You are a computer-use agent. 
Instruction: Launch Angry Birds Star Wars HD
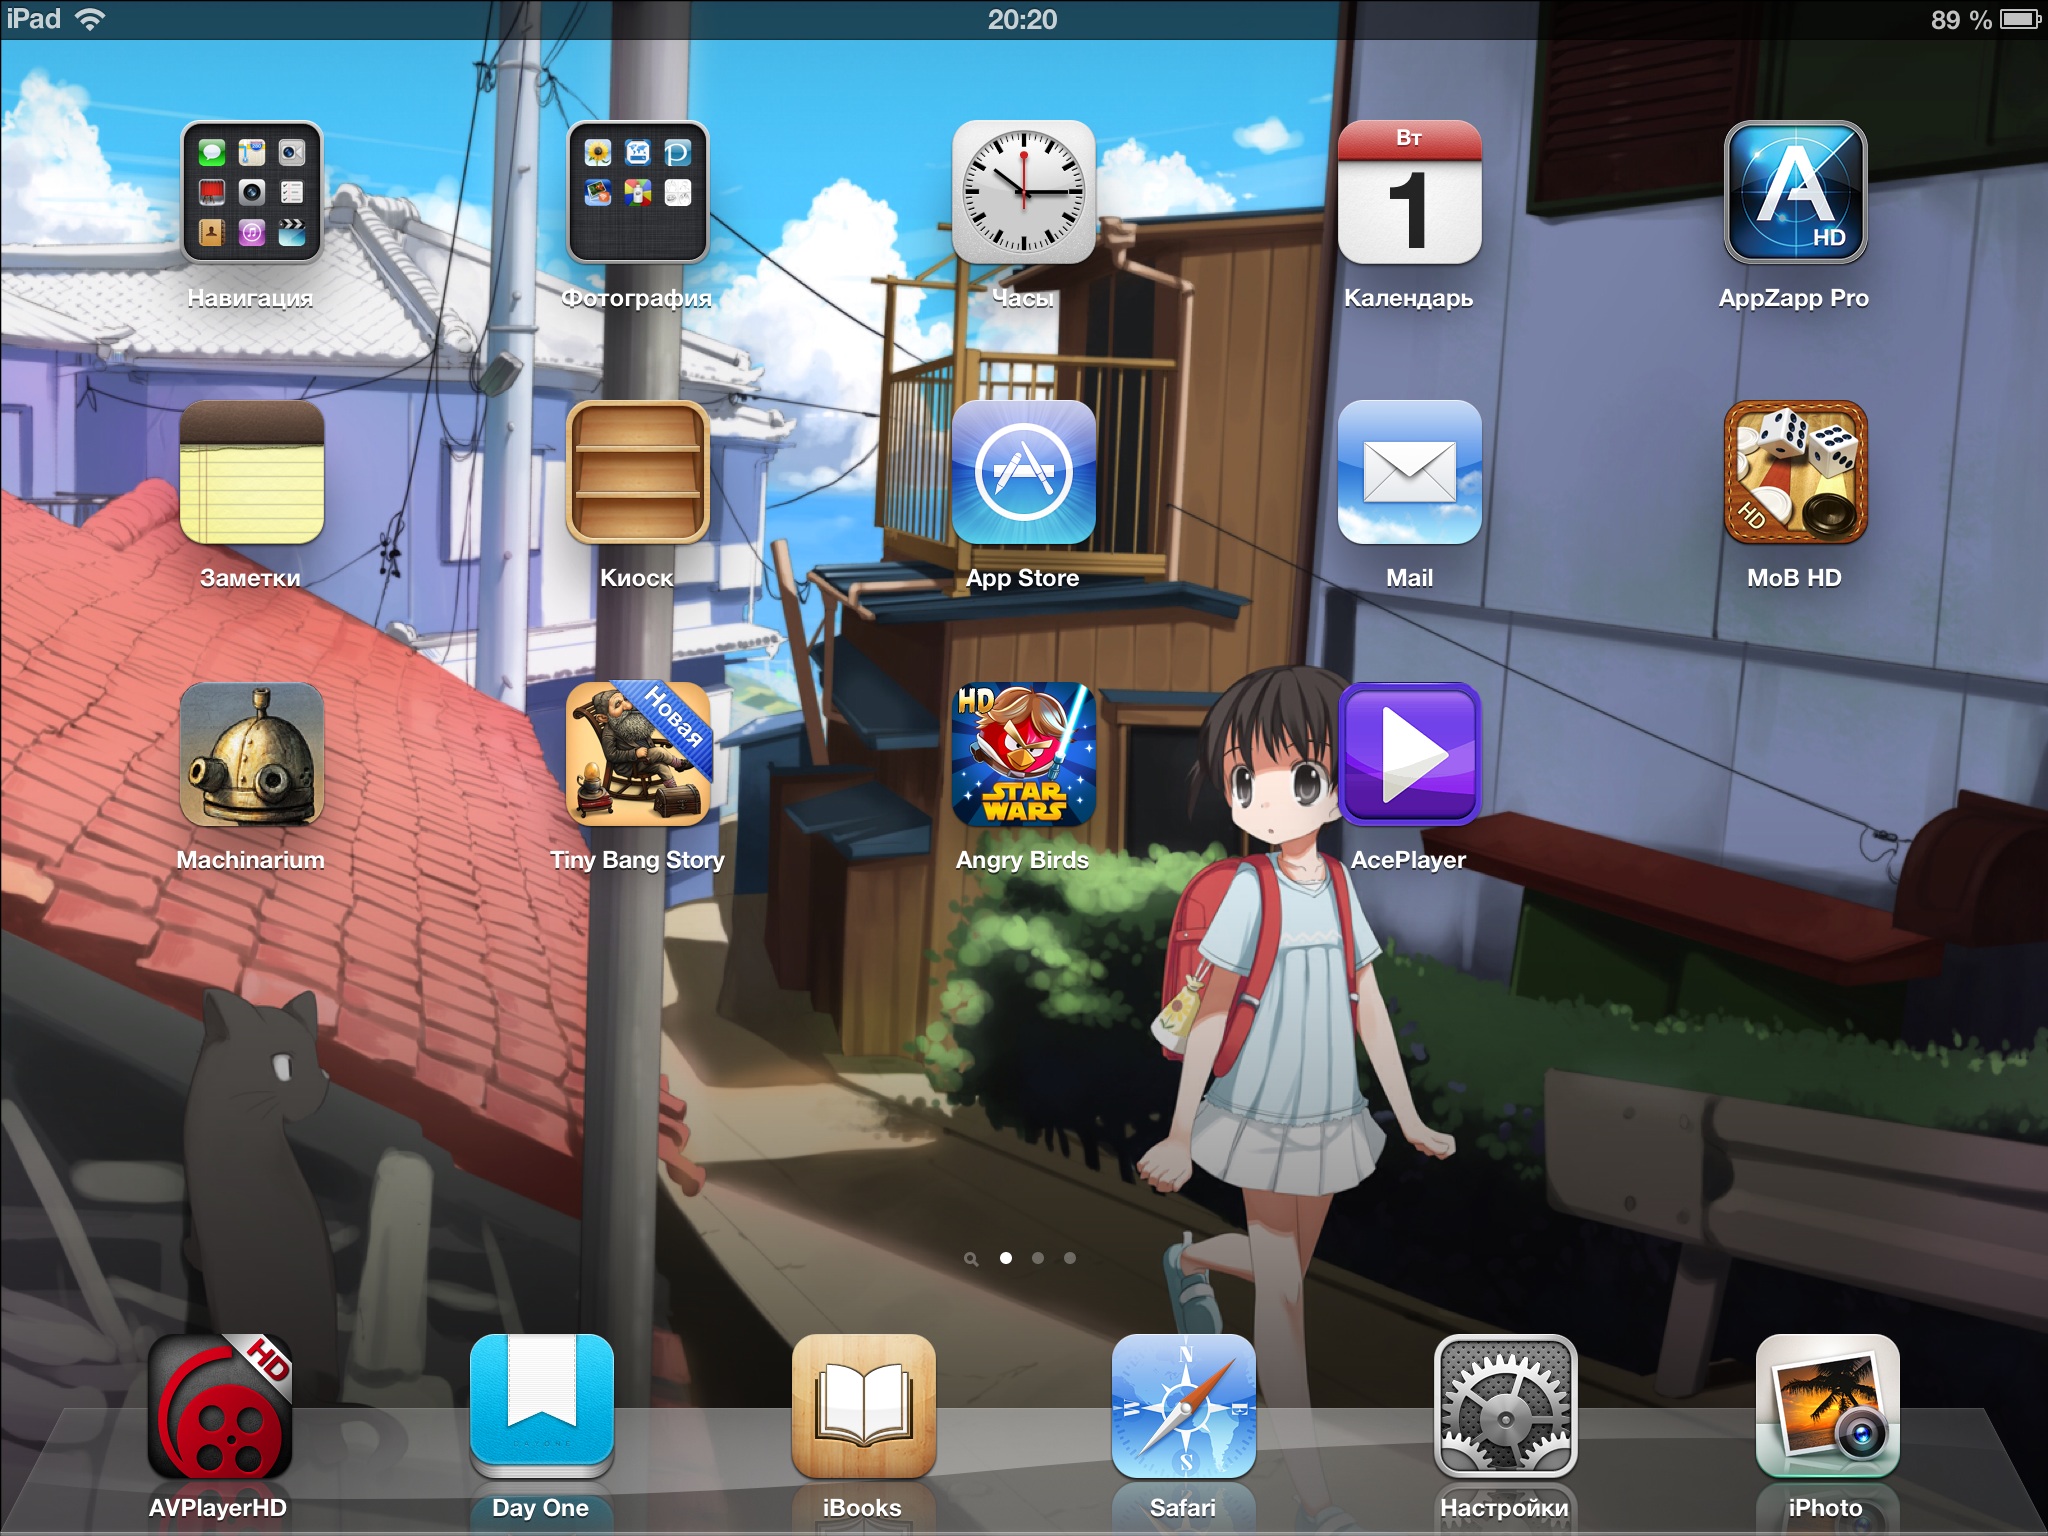(1023, 754)
